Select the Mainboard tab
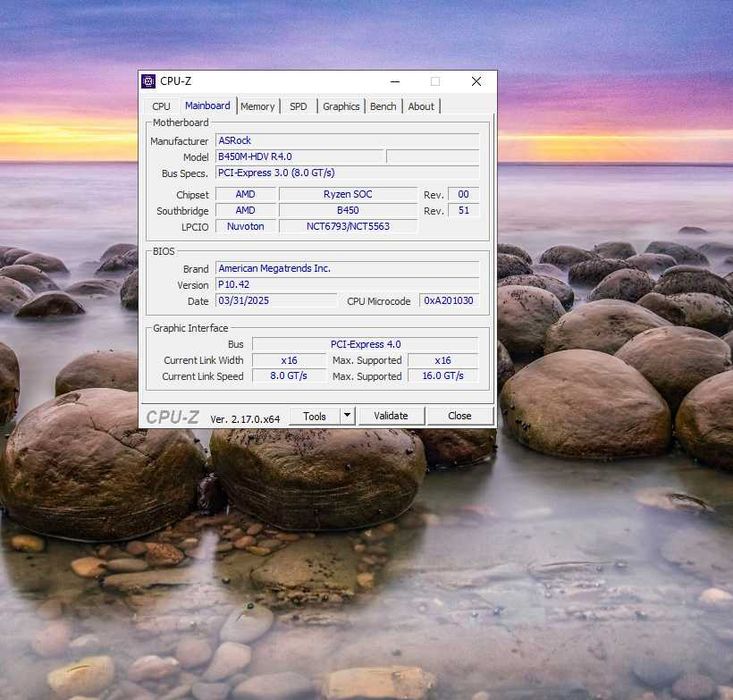 click(x=207, y=106)
